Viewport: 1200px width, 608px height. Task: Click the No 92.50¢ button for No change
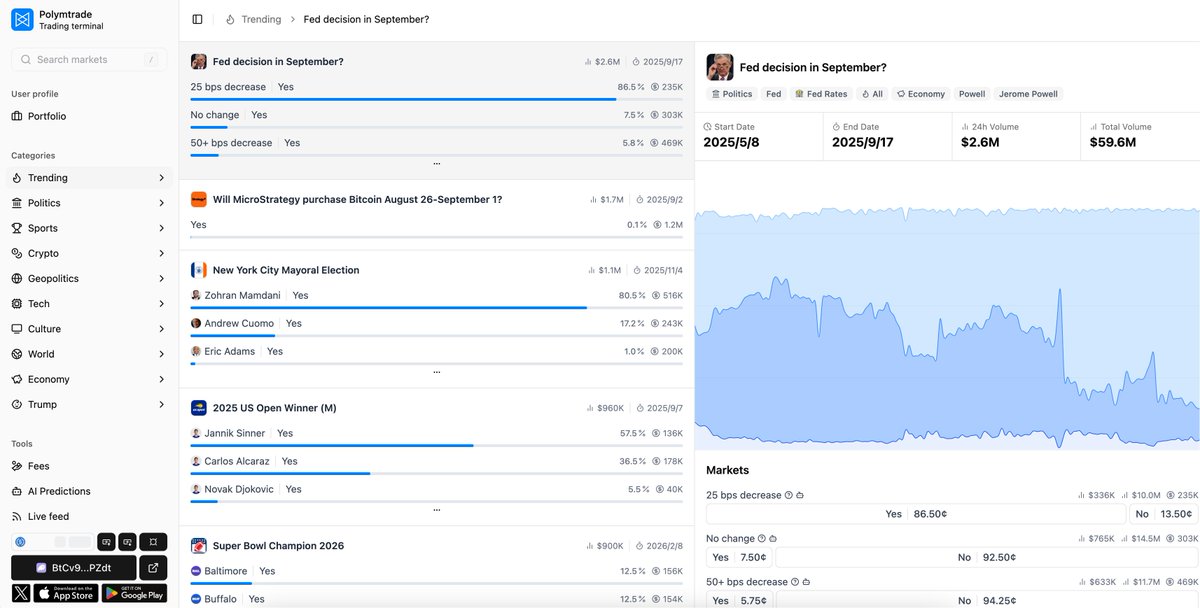985,557
